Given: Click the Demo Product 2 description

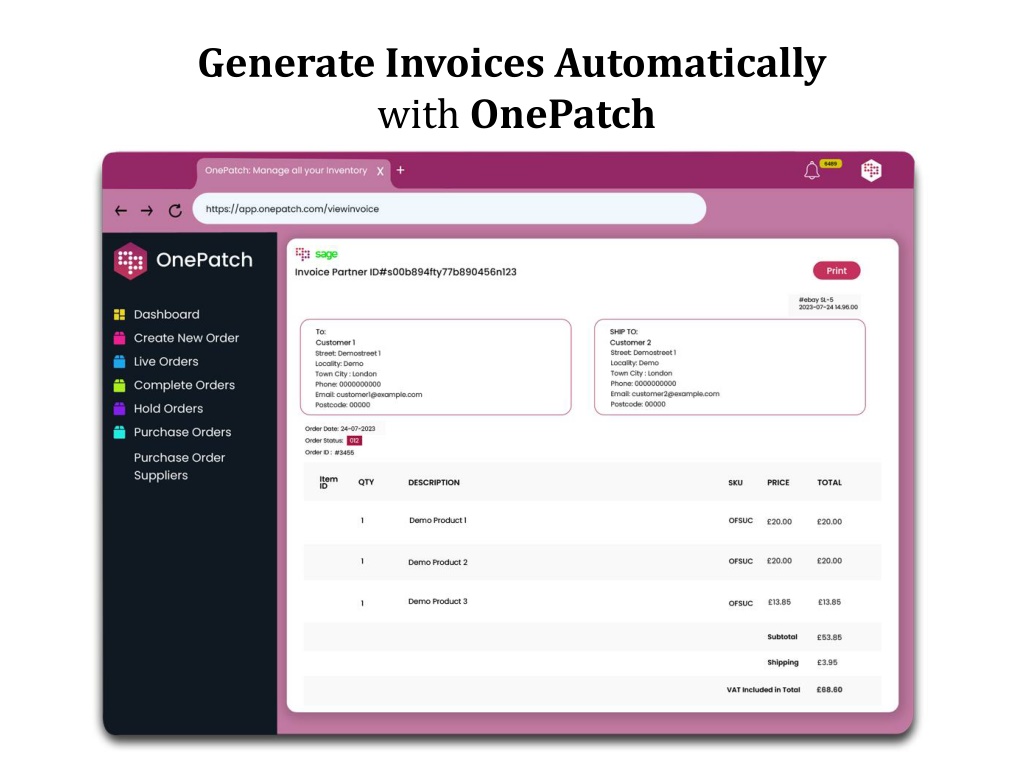Looking at the screenshot, I should (438, 562).
